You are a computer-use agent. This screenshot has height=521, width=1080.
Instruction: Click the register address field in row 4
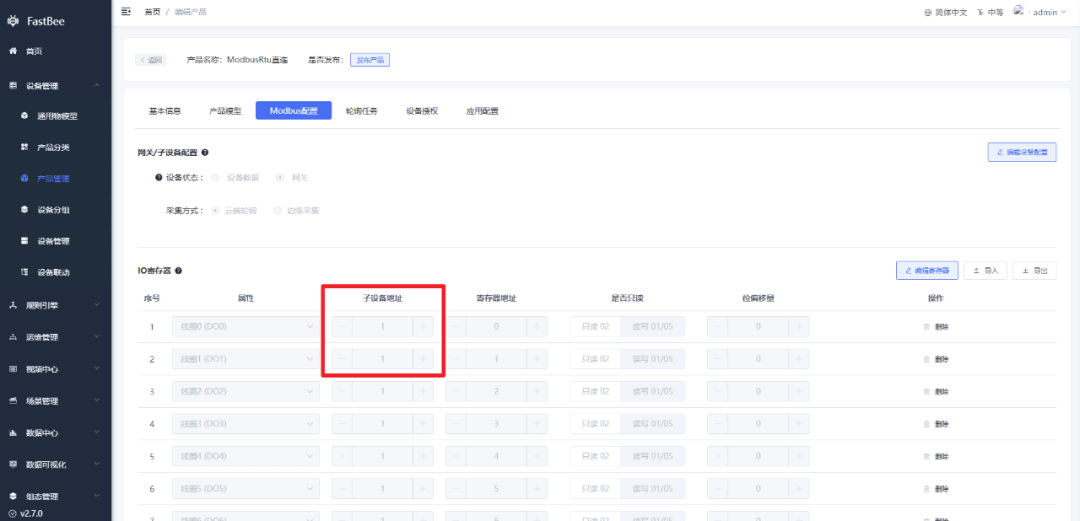click(x=496, y=424)
